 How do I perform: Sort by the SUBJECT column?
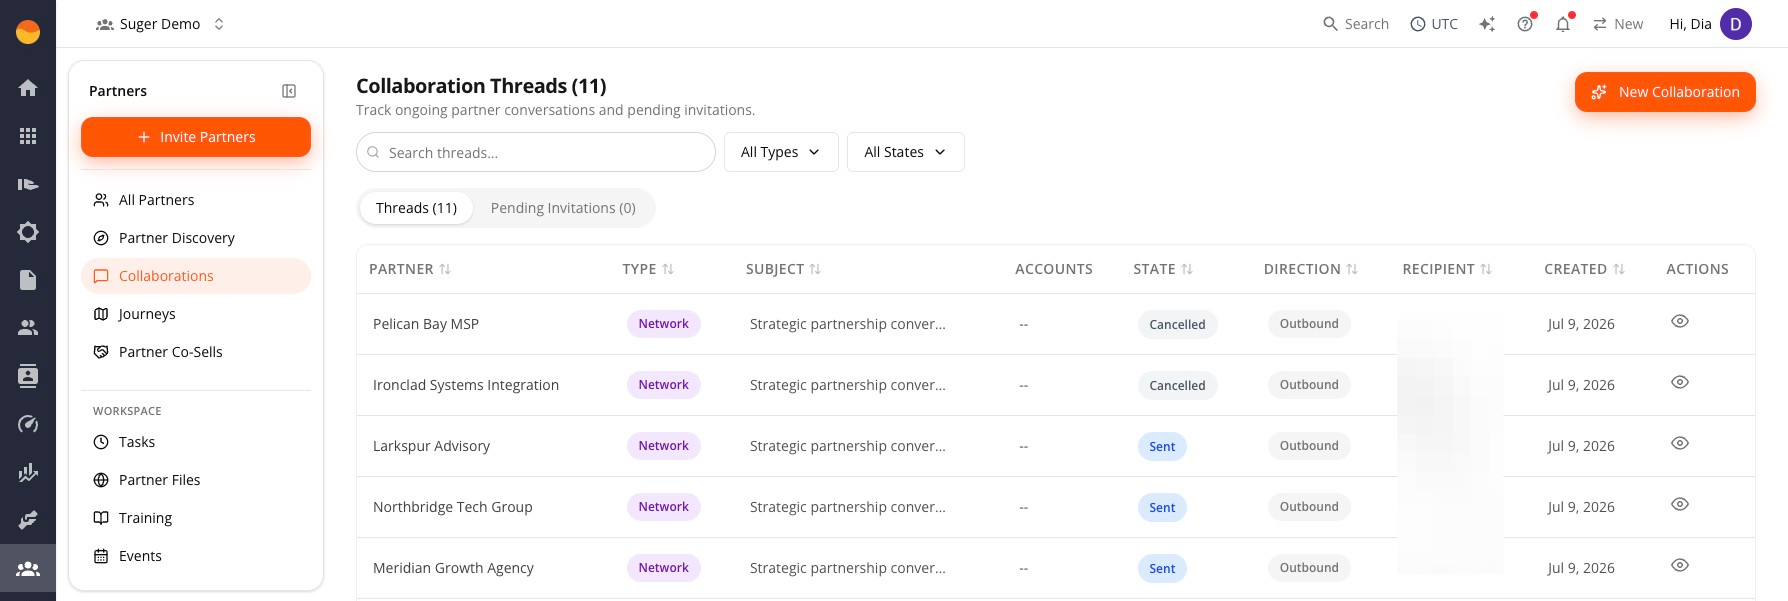783,269
